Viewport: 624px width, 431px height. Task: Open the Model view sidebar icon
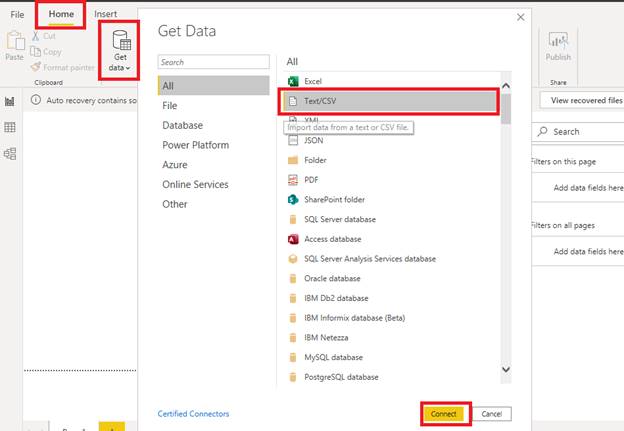click(x=10, y=153)
